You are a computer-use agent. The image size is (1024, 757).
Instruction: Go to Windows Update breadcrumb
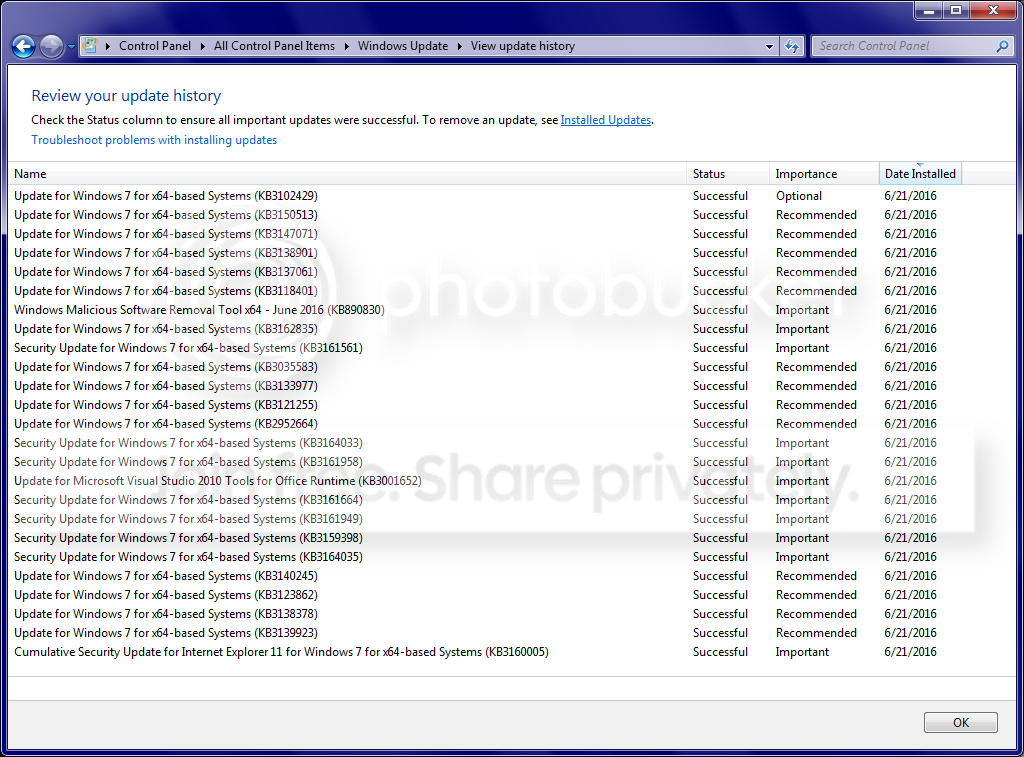click(x=403, y=46)
